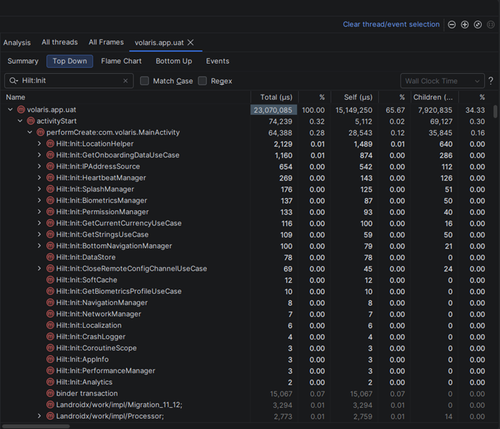This screenshot has height=429, width=500.
Task: Click the Clear thread/event selection link
Action: pos(391,24)
